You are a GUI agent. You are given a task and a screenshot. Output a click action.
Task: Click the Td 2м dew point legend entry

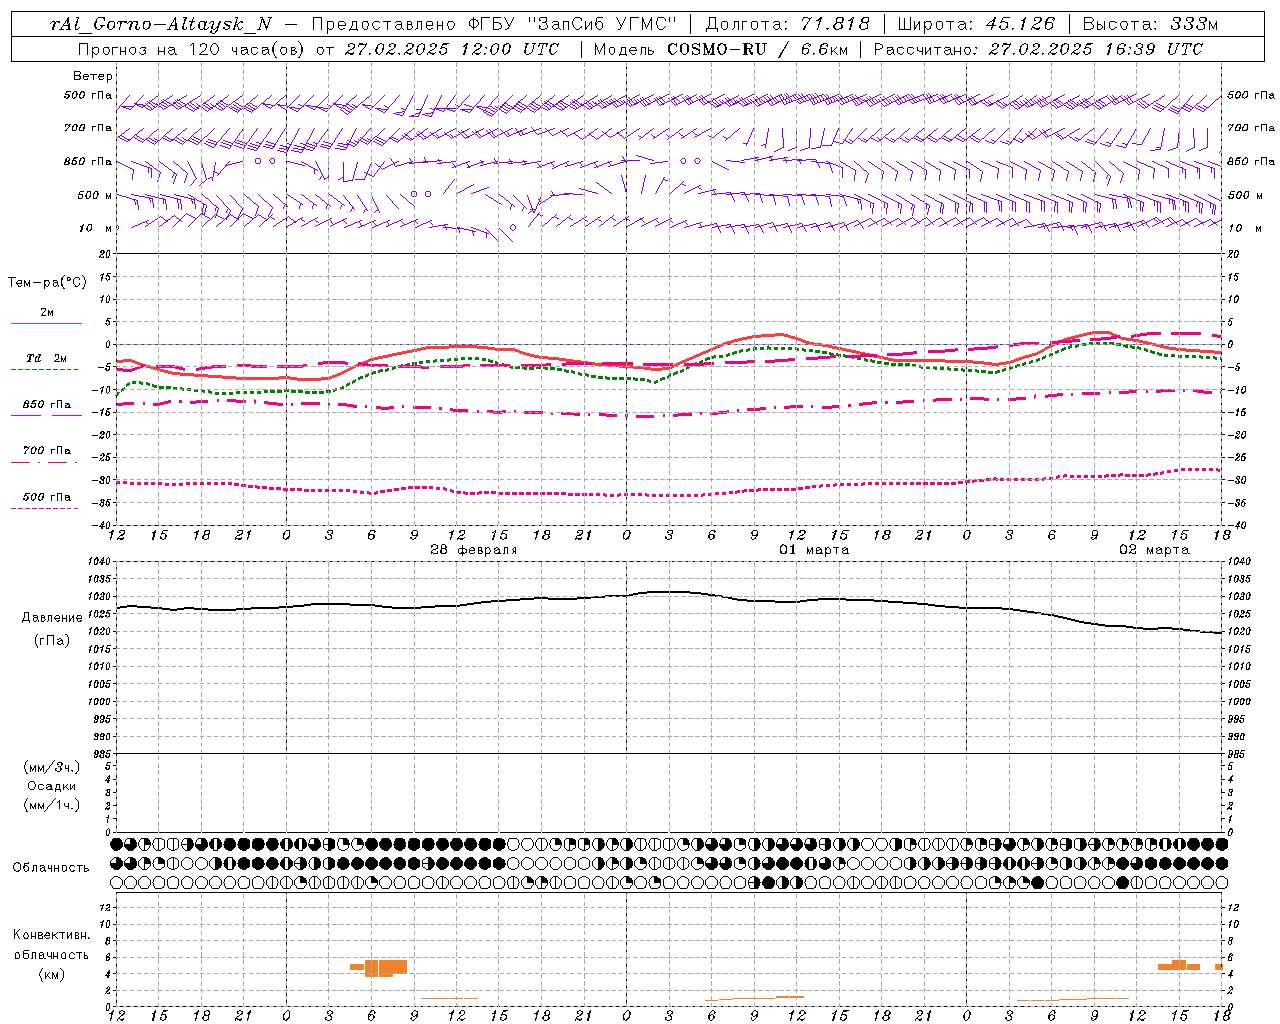pyautogui.click(x=47, y=358)
